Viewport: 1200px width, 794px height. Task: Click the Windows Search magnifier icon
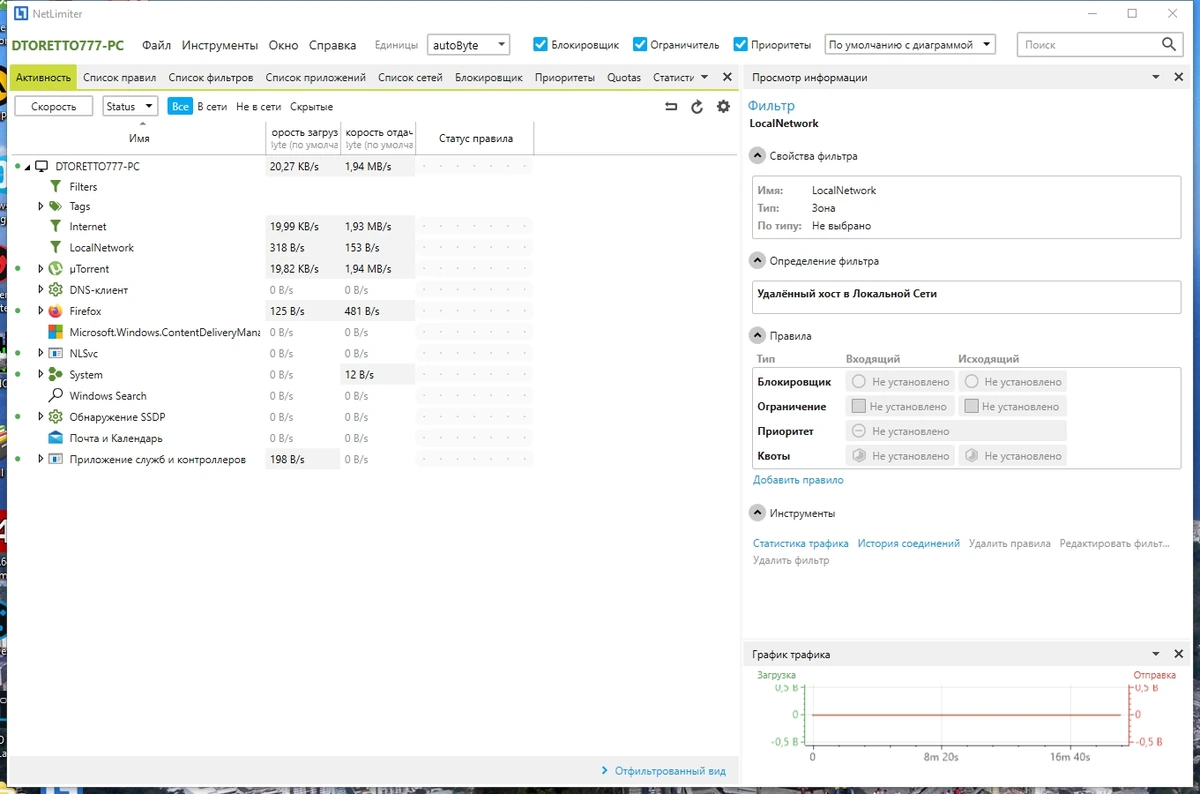56,396
